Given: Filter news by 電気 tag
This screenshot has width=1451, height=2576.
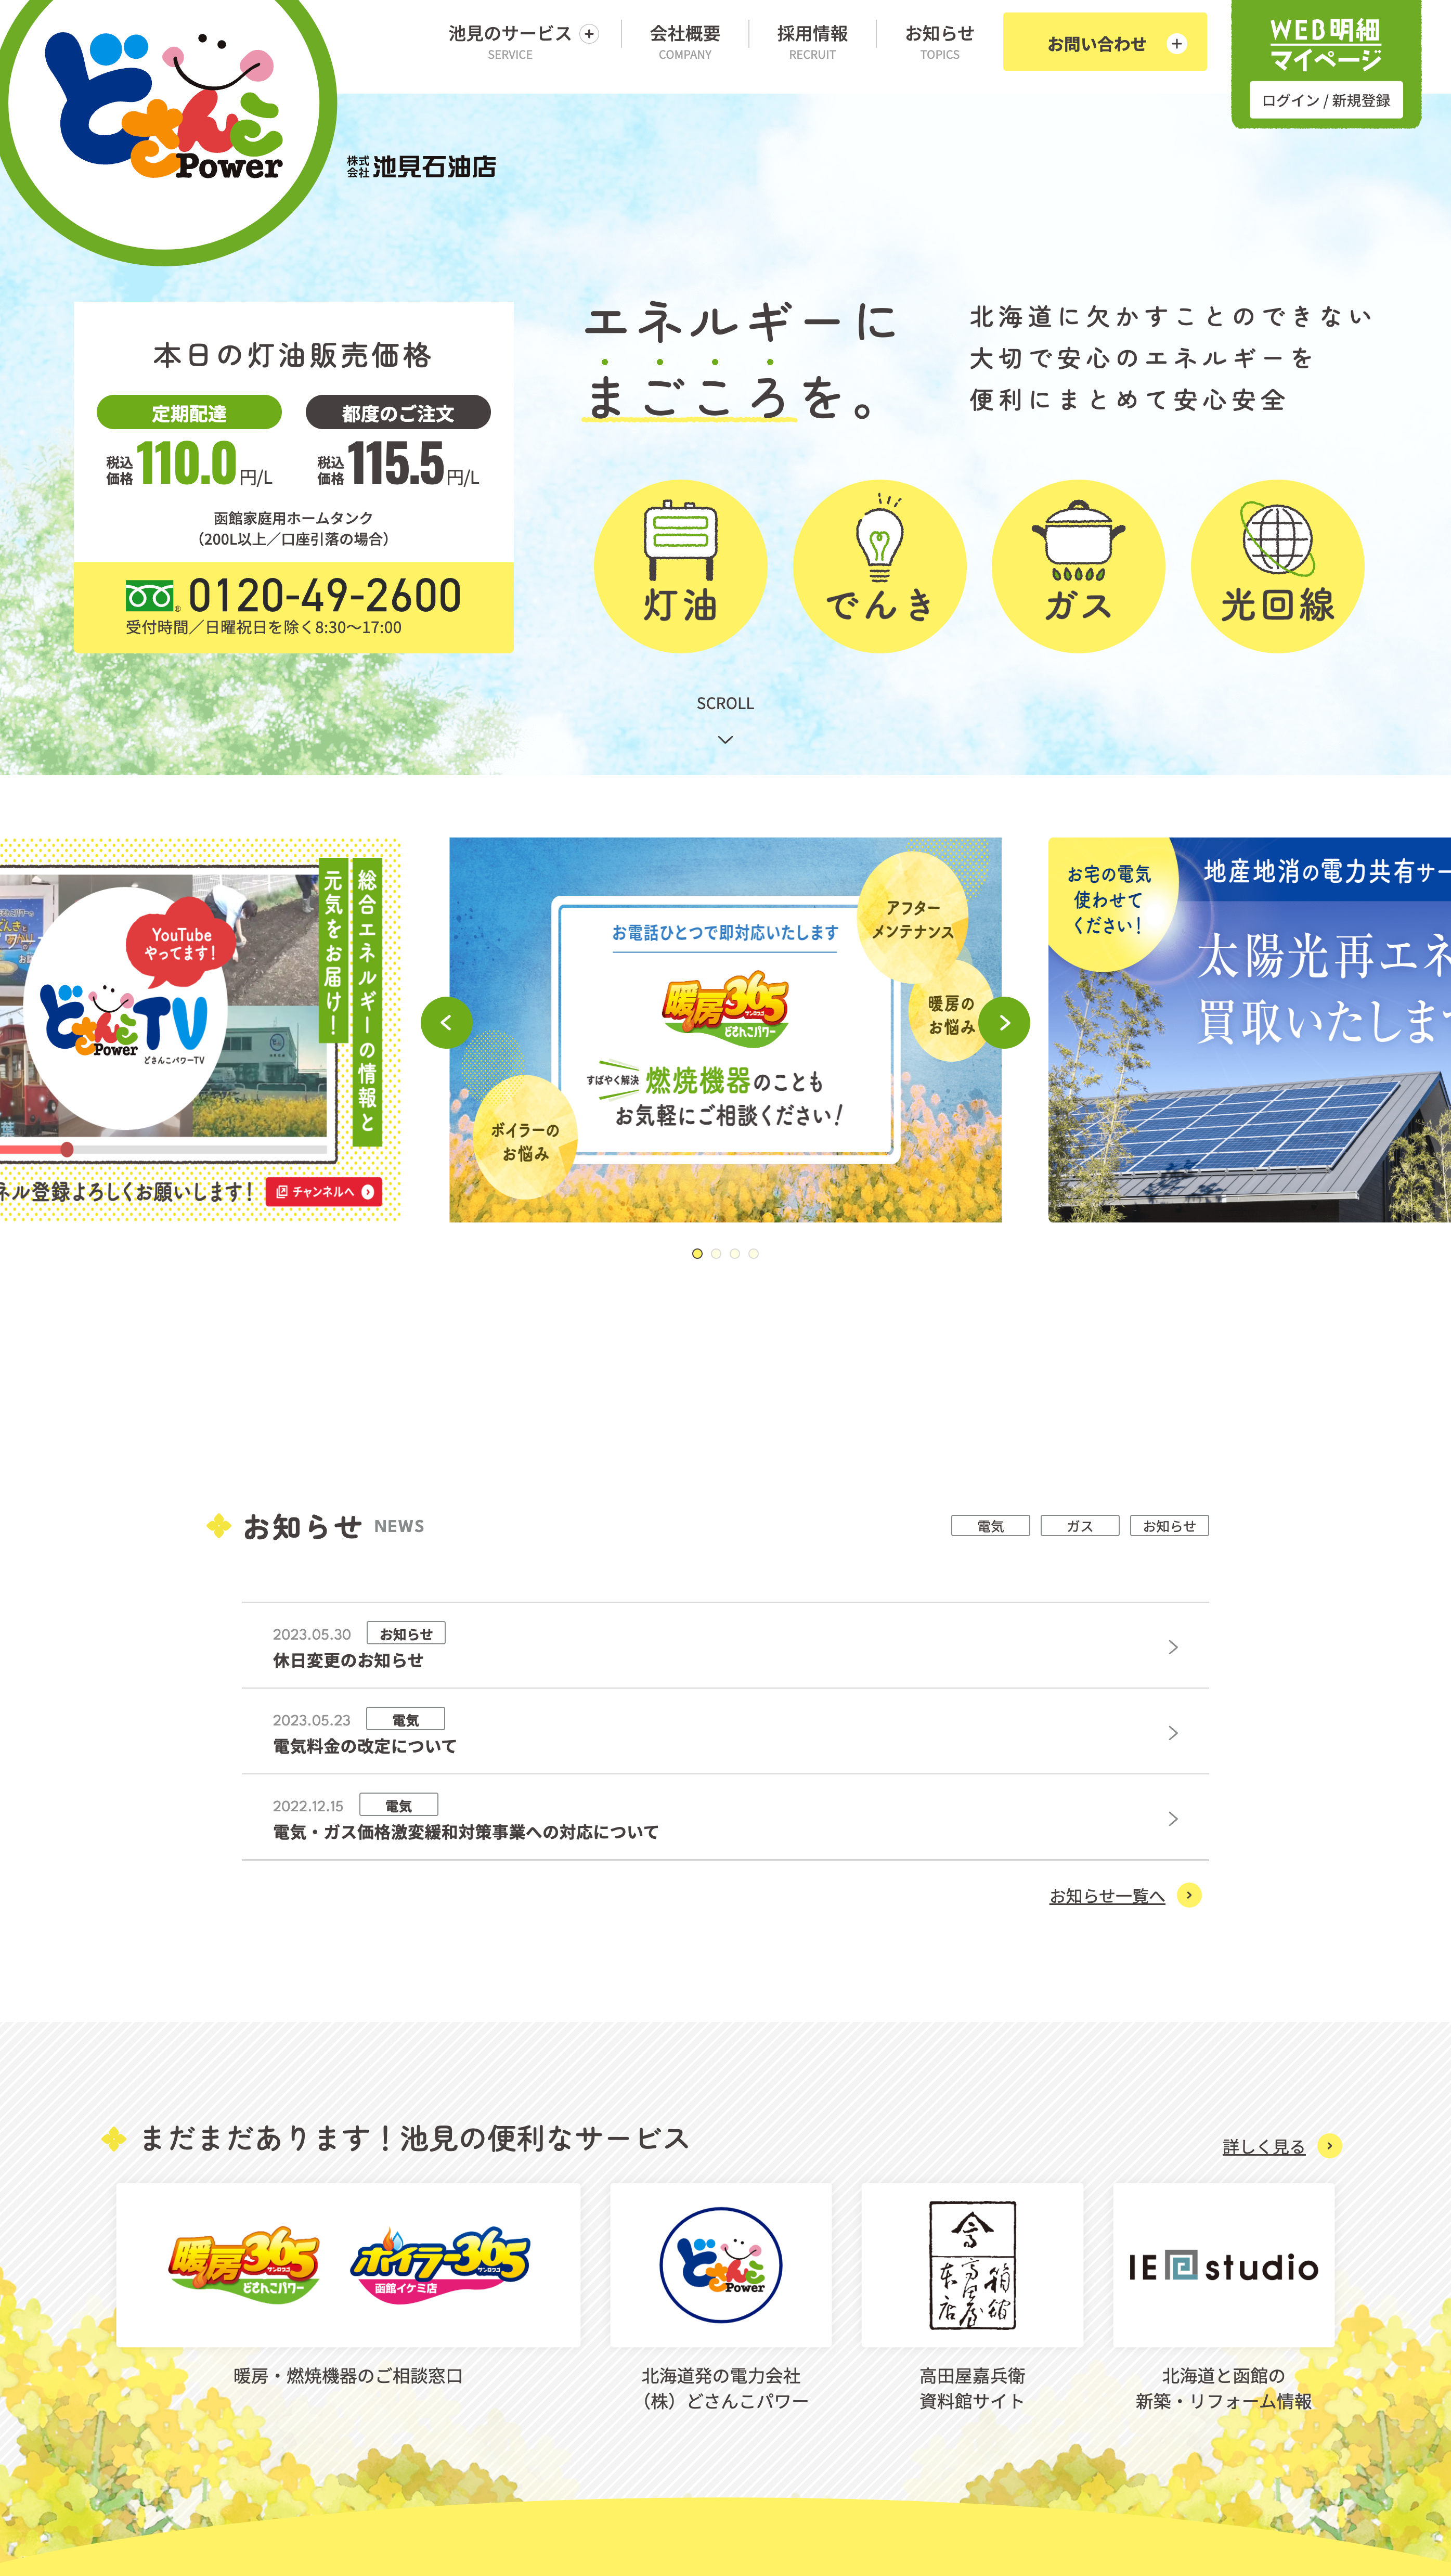Looking at the screenshot, I should 990,1526.
